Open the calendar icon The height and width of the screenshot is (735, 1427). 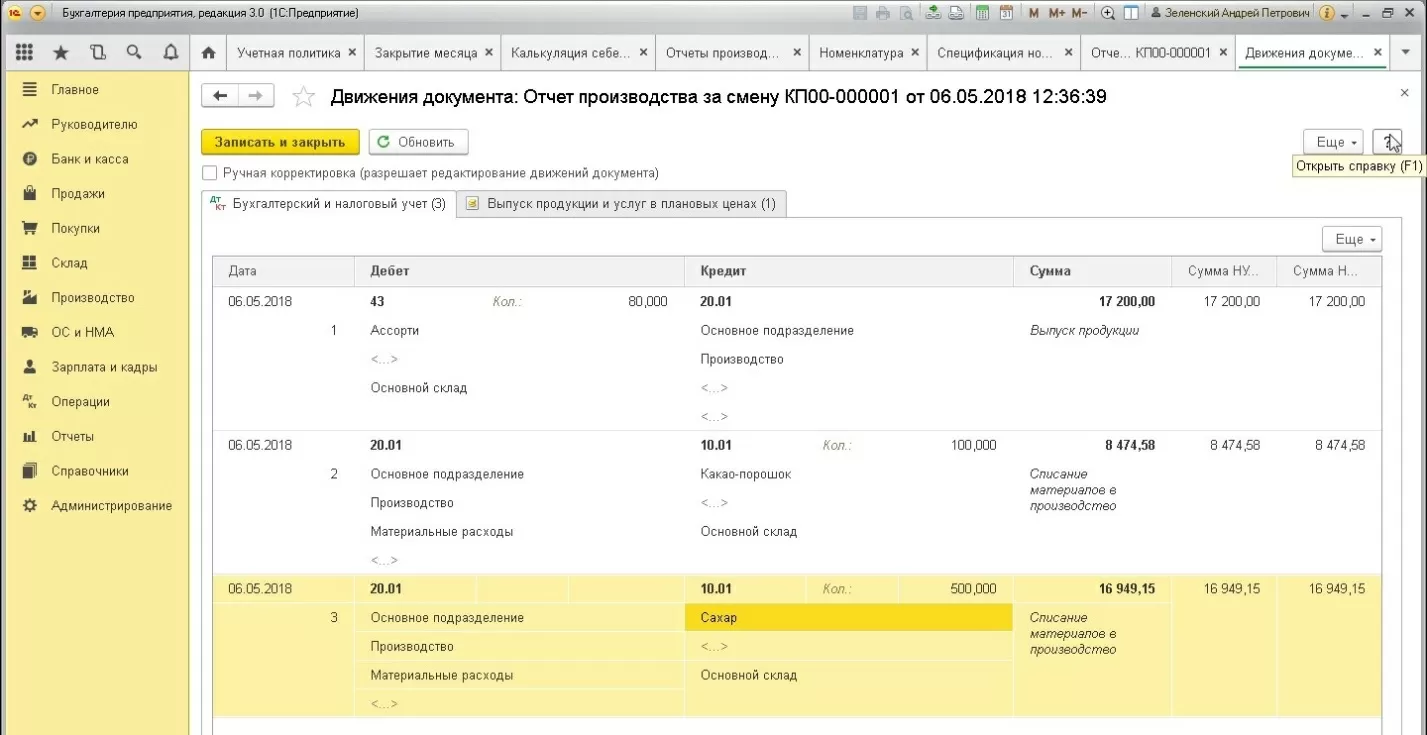[x=1006, y=13]
